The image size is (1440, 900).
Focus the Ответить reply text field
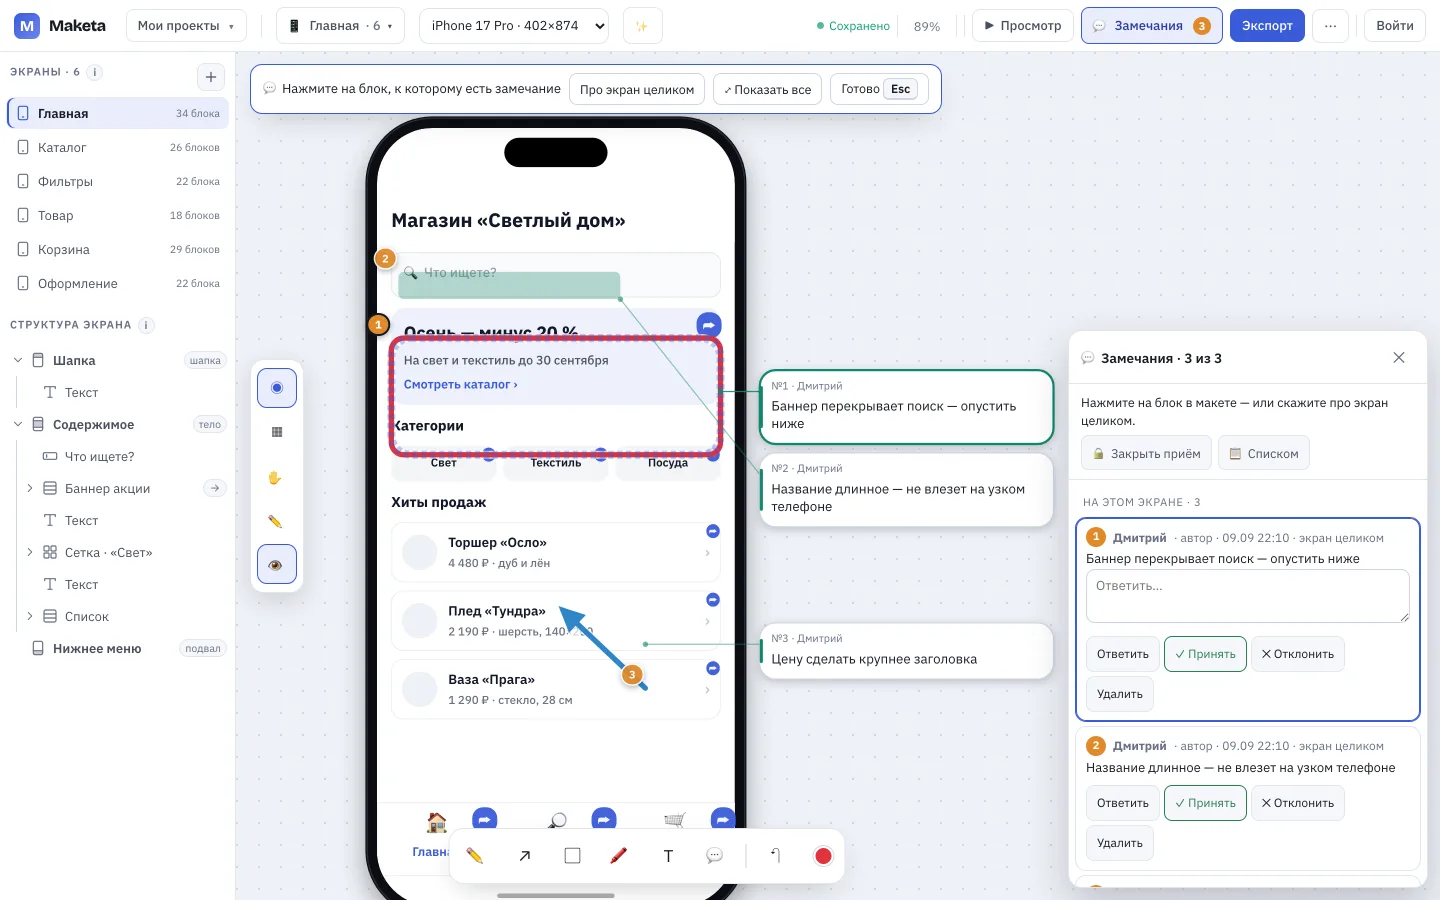1247,596
